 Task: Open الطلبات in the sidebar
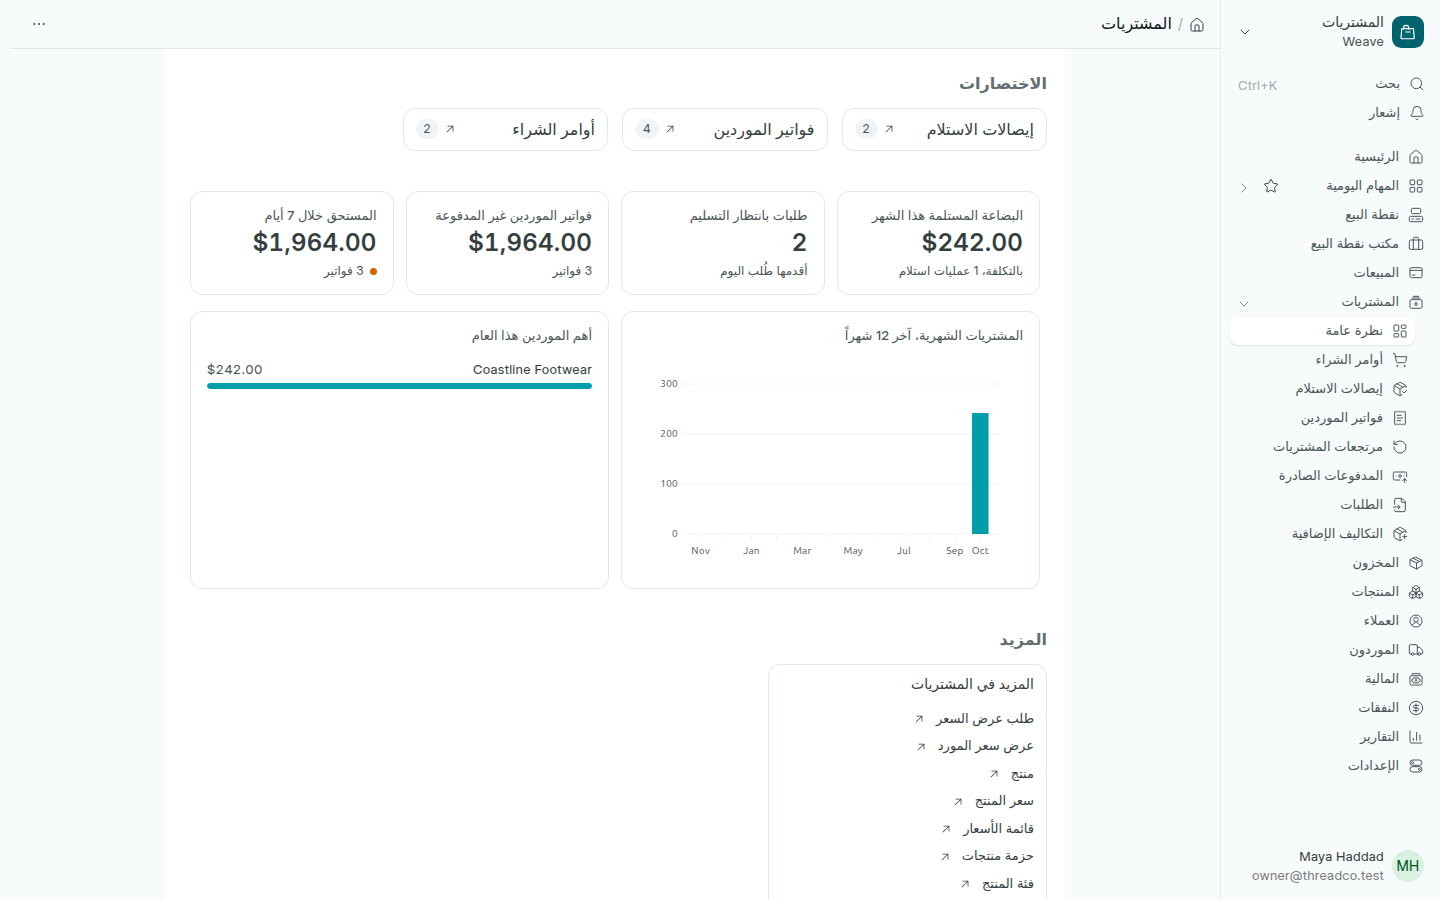tap(1322, 505)
